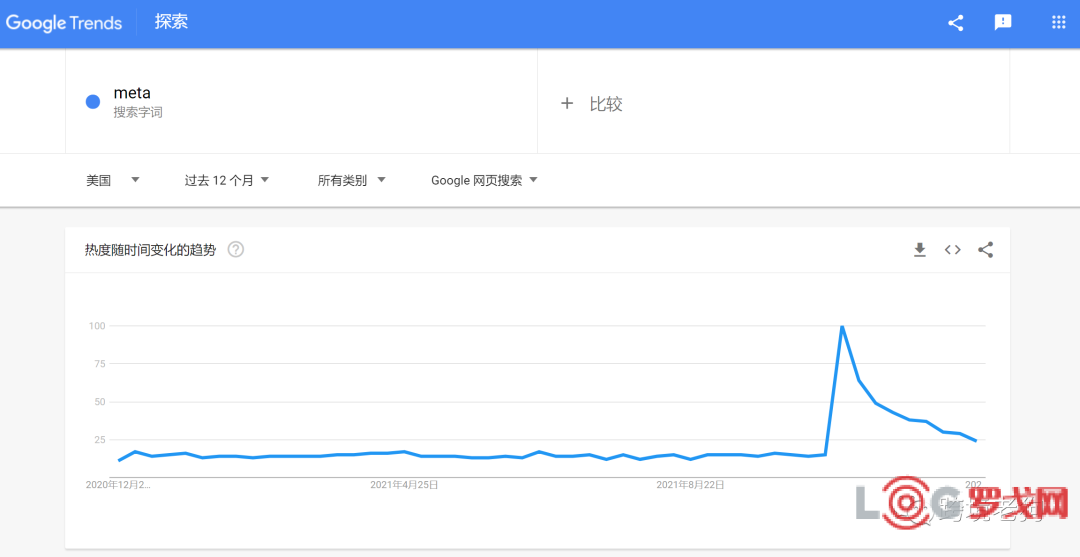Download the trend chart as CSV
The width and height of the screenshot is (1080, 557).
pyautogui.click(x=920, y=250)
